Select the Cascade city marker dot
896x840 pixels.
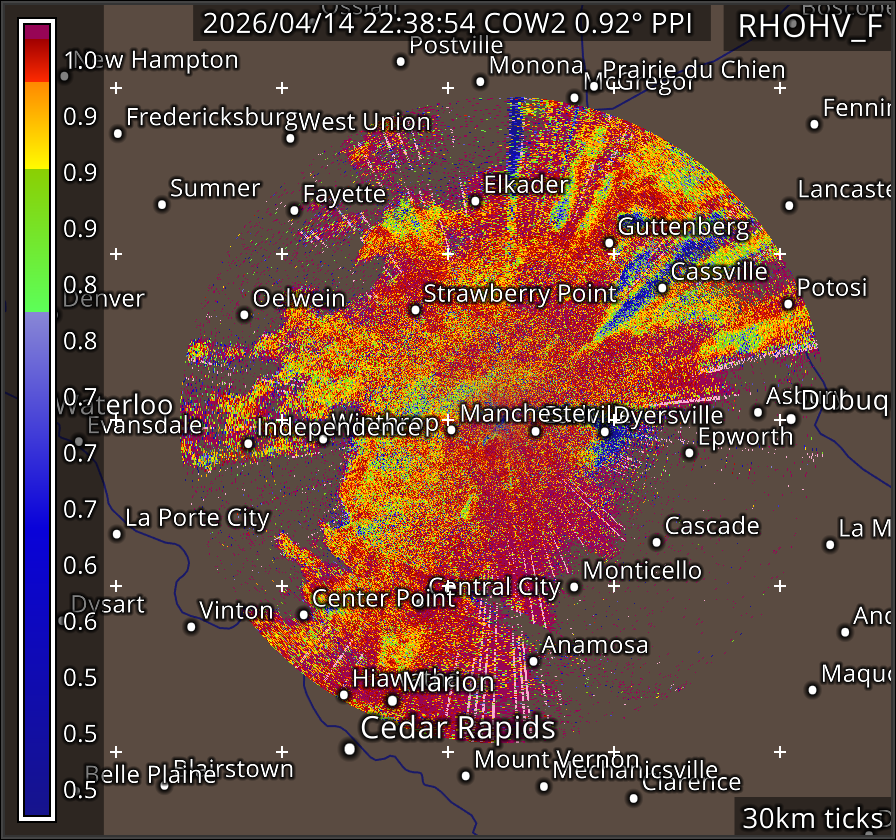tap(656, 542)
